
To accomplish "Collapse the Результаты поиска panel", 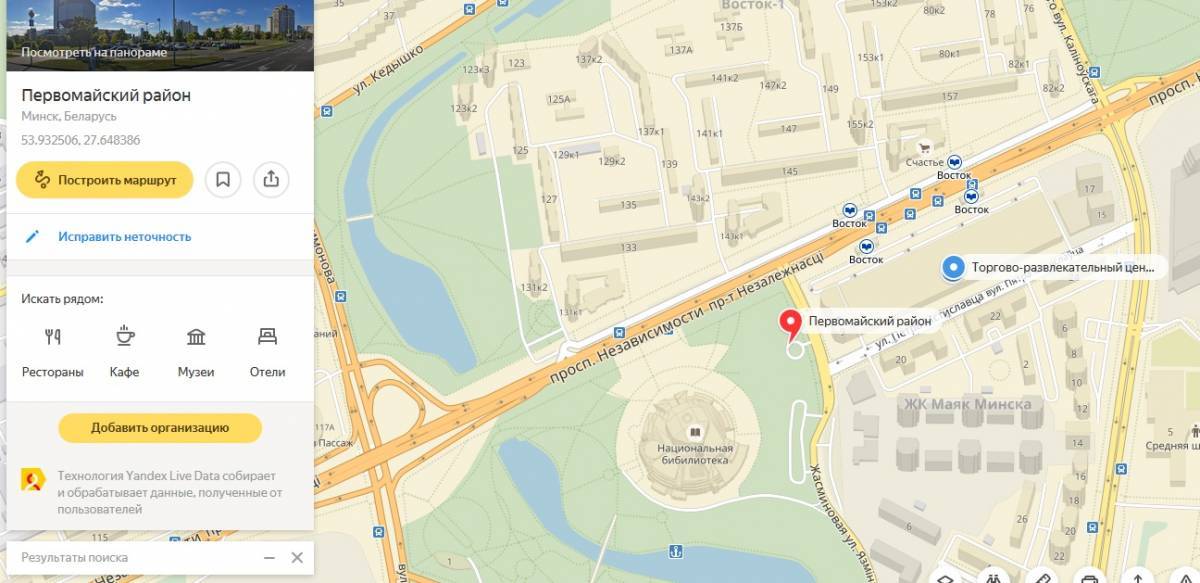I will (269, 558).
